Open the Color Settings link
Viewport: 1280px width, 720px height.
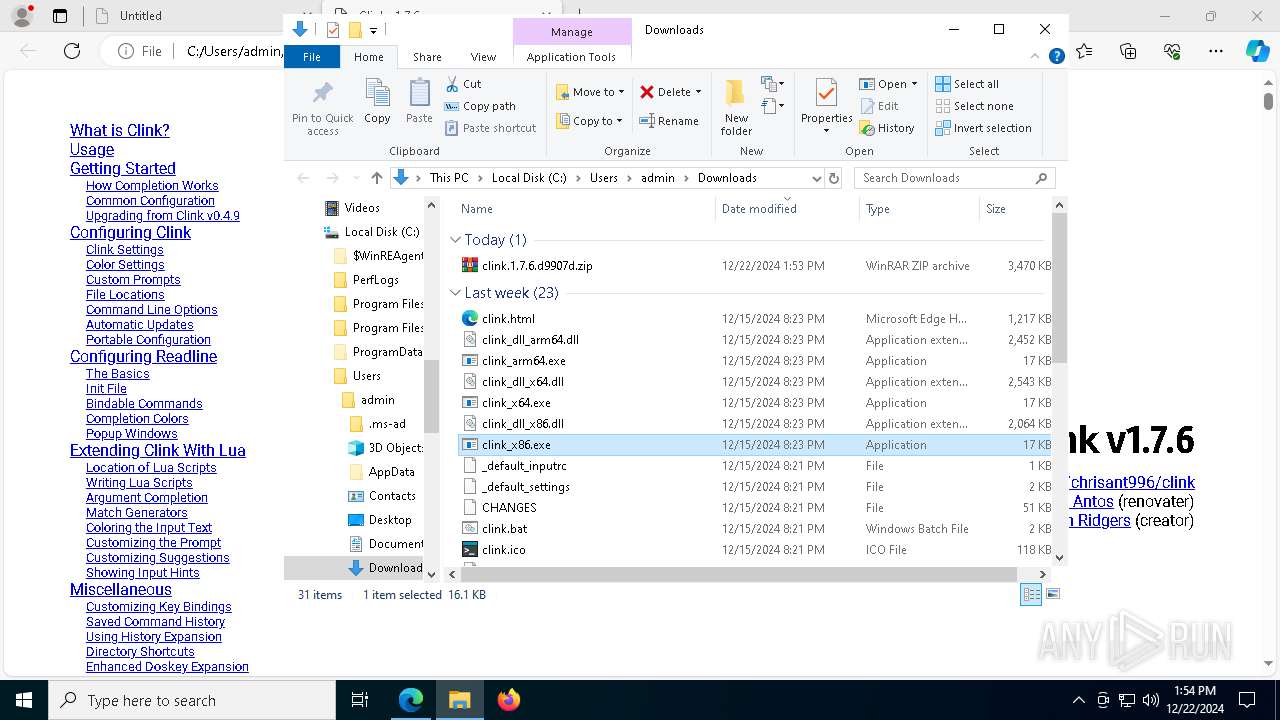pyautogui.click(x=125, y=265)
